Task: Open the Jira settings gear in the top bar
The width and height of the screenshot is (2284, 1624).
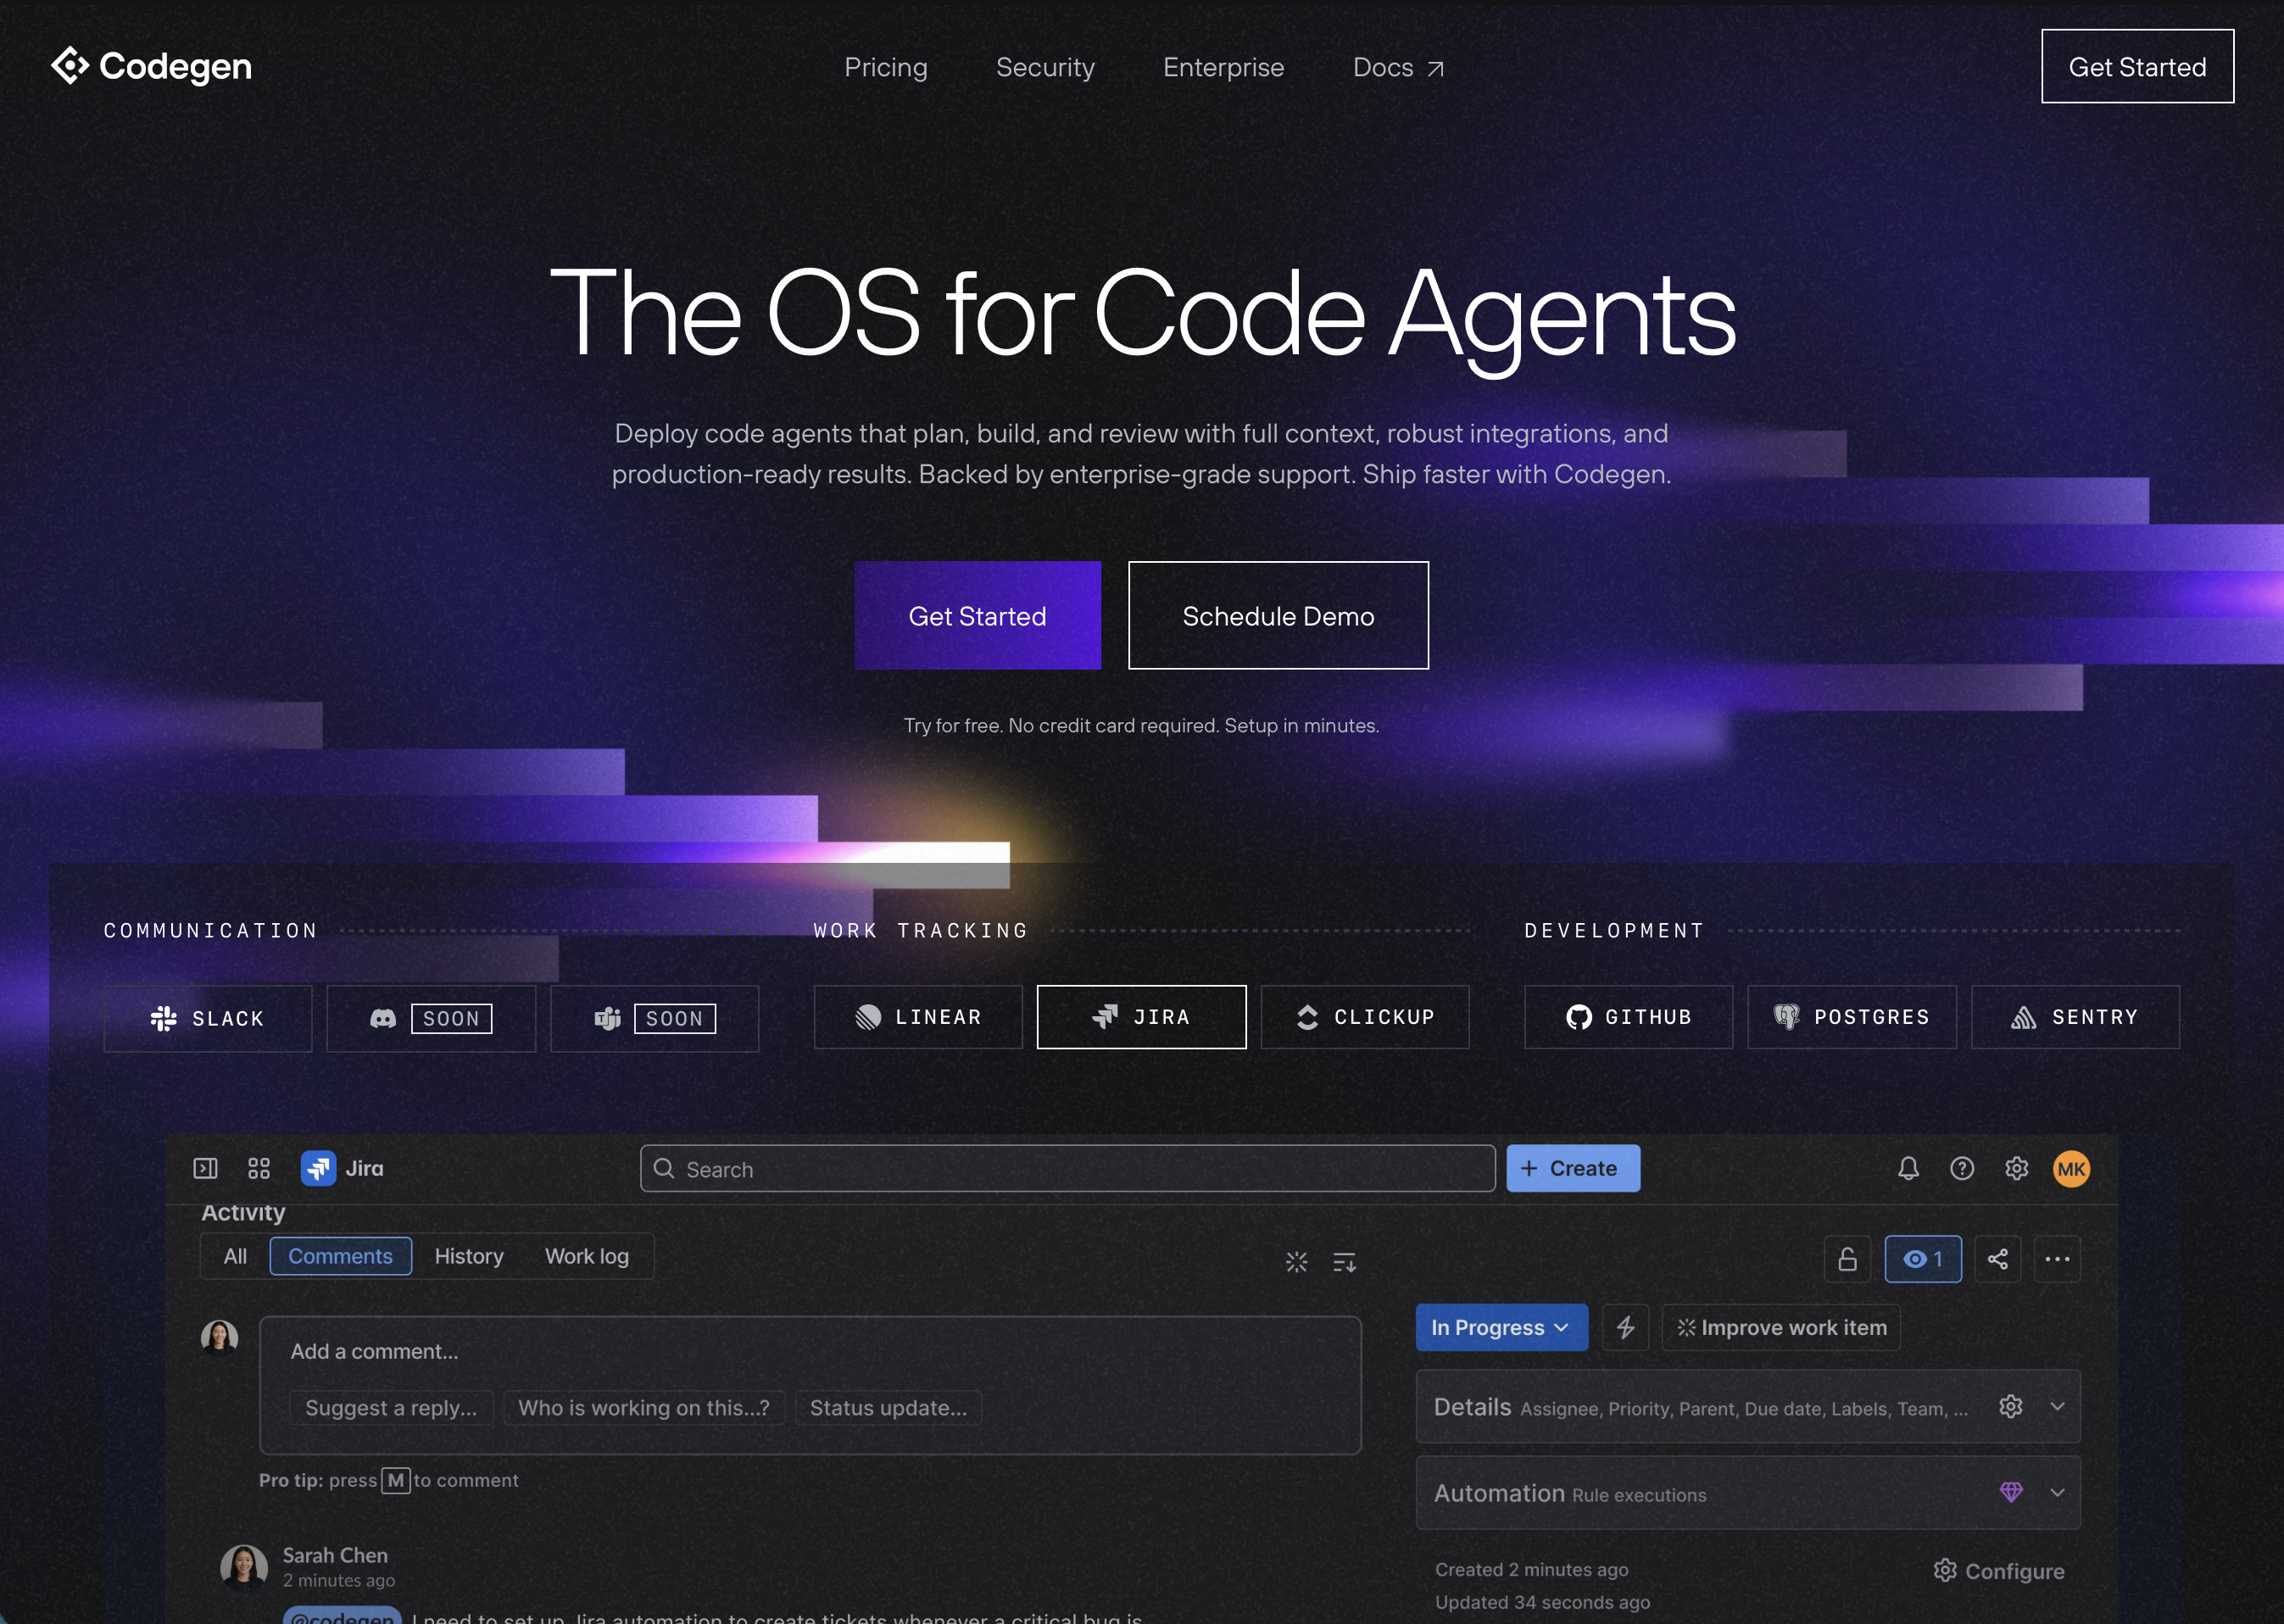Action: pos(2016,1168)
